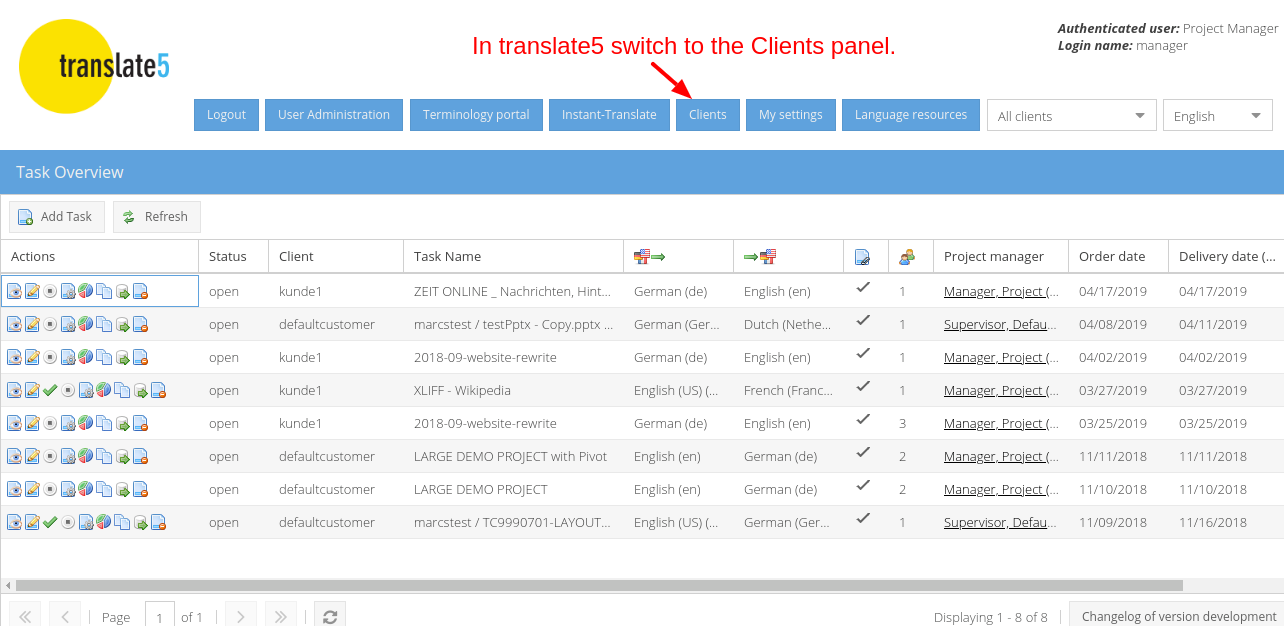Click the task grid horizontal scrollbar

point(599,585)
